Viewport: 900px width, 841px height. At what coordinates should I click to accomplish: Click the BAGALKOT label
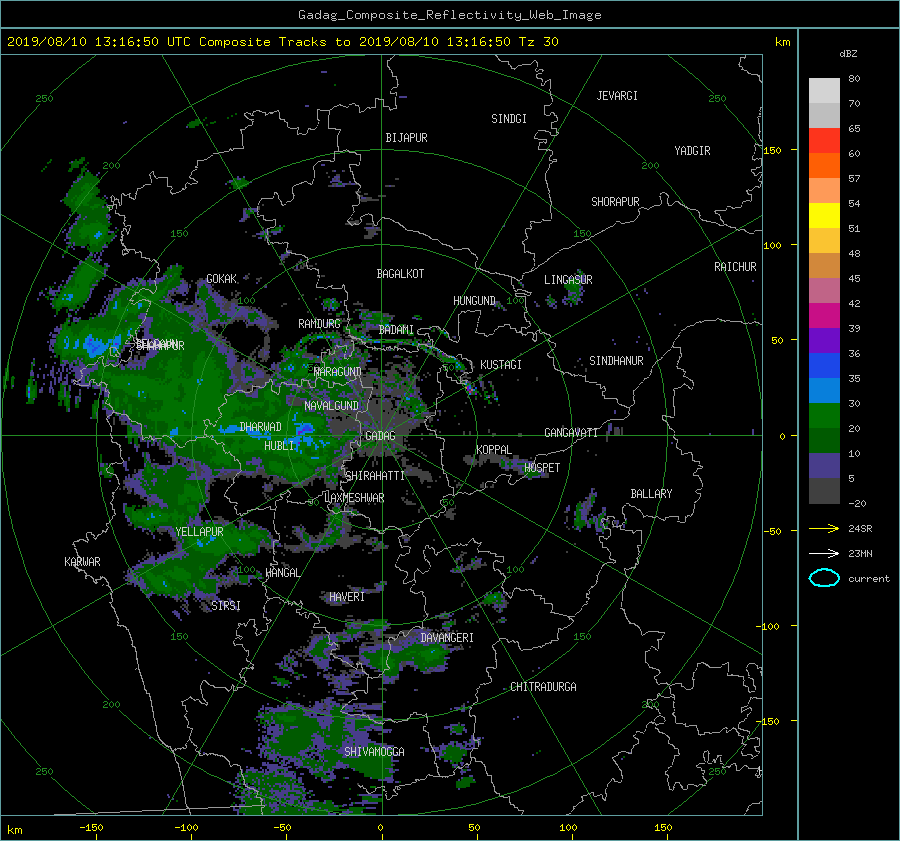pos(400,274)
